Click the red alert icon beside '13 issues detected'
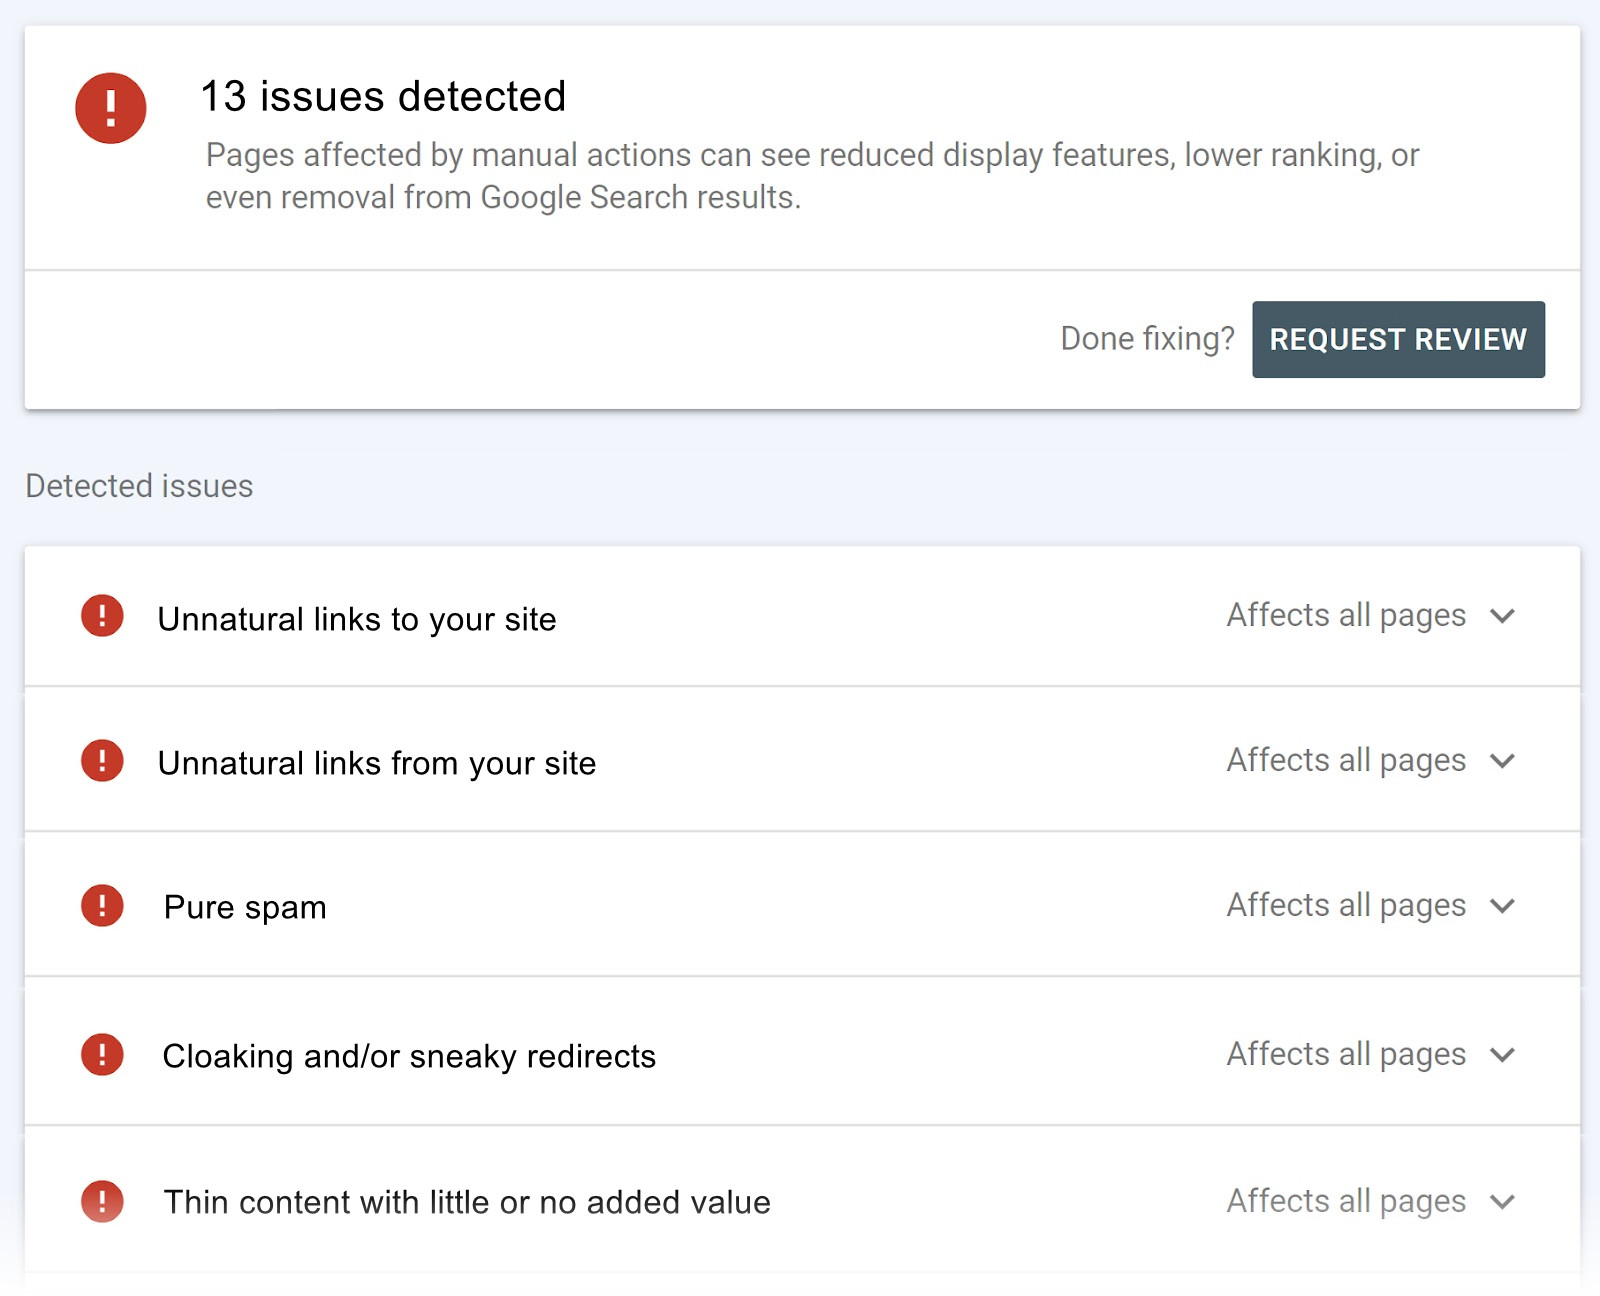Viewport: 1600px width, 1296px height. (x=110, y=107)
